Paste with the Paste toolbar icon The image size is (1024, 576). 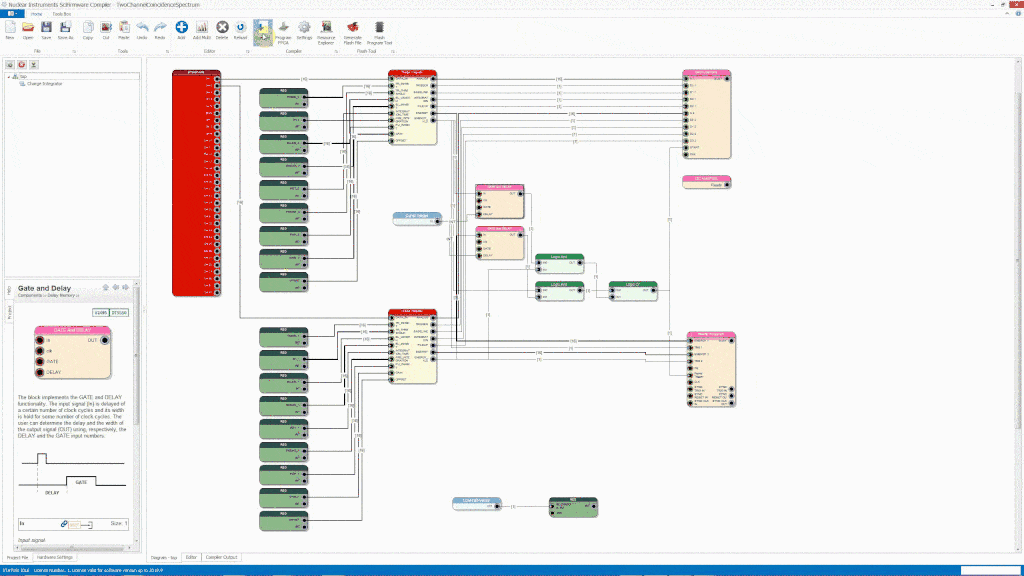[x=124, y=30]
